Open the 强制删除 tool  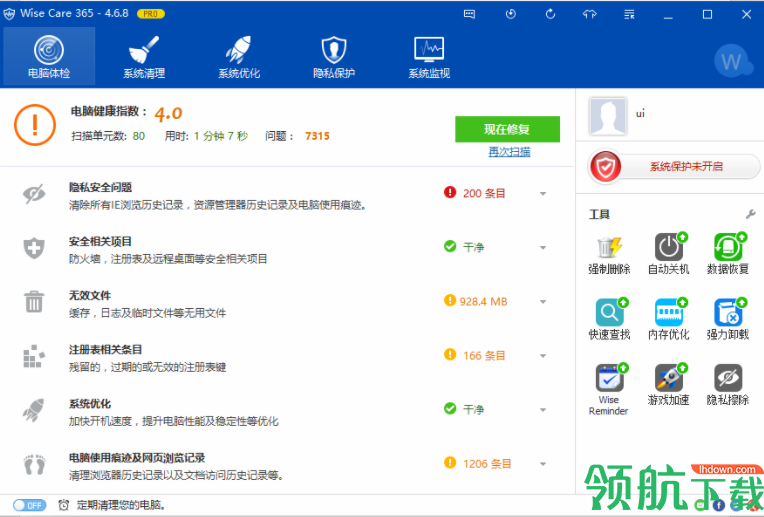[609, 254]
